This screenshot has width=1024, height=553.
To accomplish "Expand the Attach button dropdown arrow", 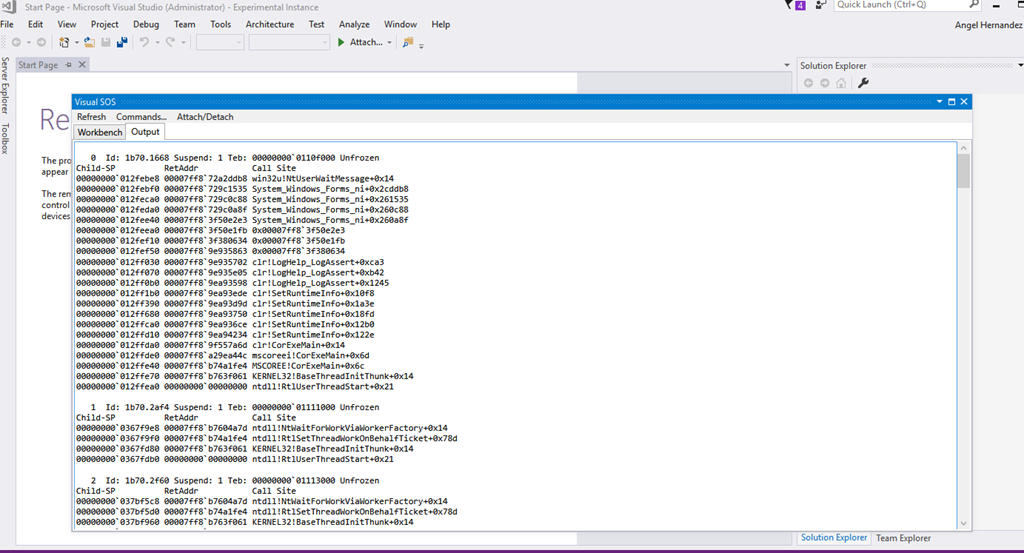I will click(x=389, y=42).
